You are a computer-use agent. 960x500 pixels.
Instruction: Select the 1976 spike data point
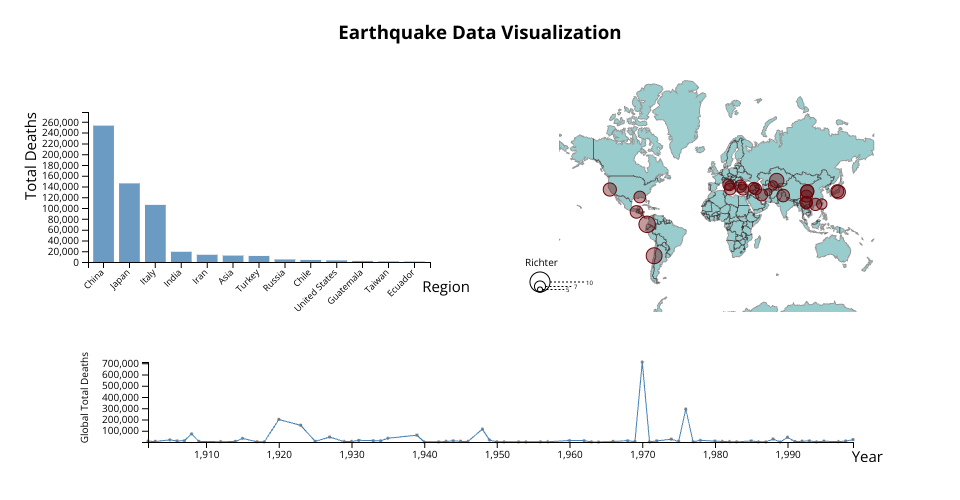pos(685,409)
